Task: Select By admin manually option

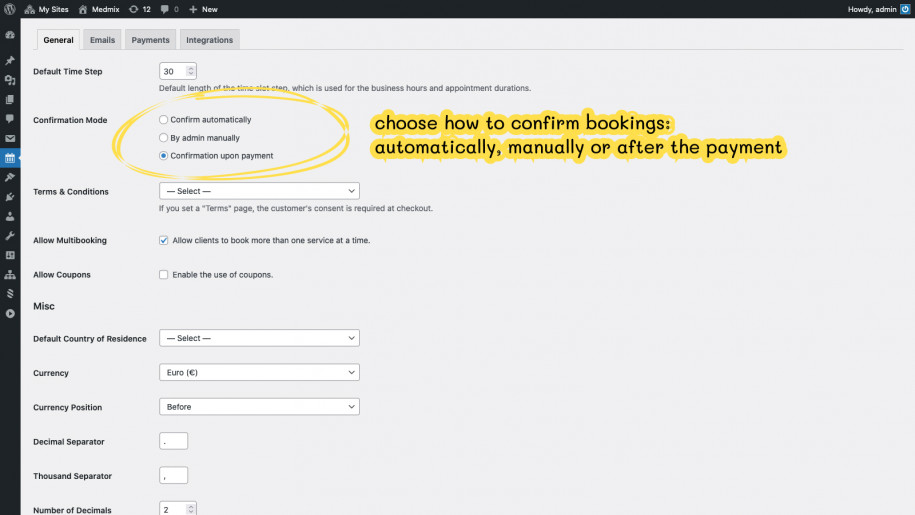Action: 164,138
